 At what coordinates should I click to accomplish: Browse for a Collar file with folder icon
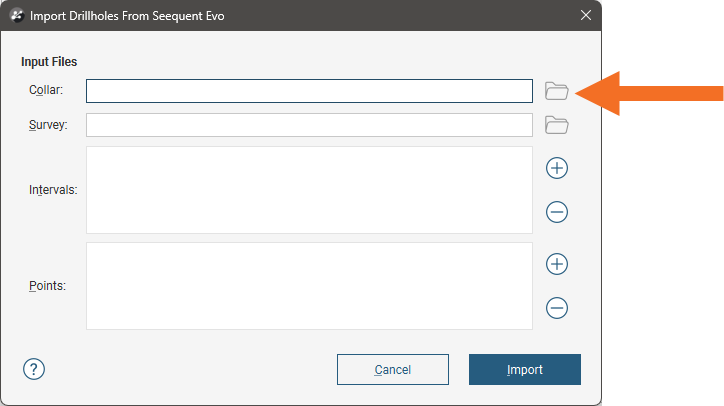[x=556, y=91]
